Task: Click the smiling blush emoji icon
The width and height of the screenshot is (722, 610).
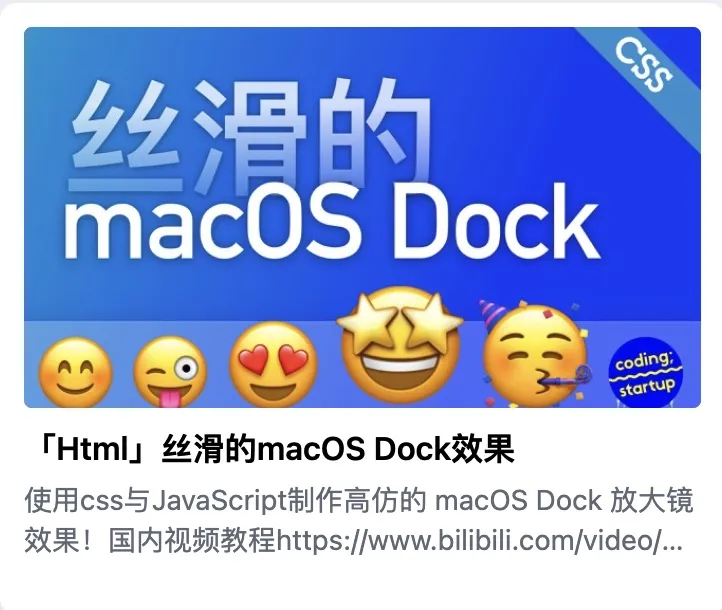Action: [x=75, y=372]
